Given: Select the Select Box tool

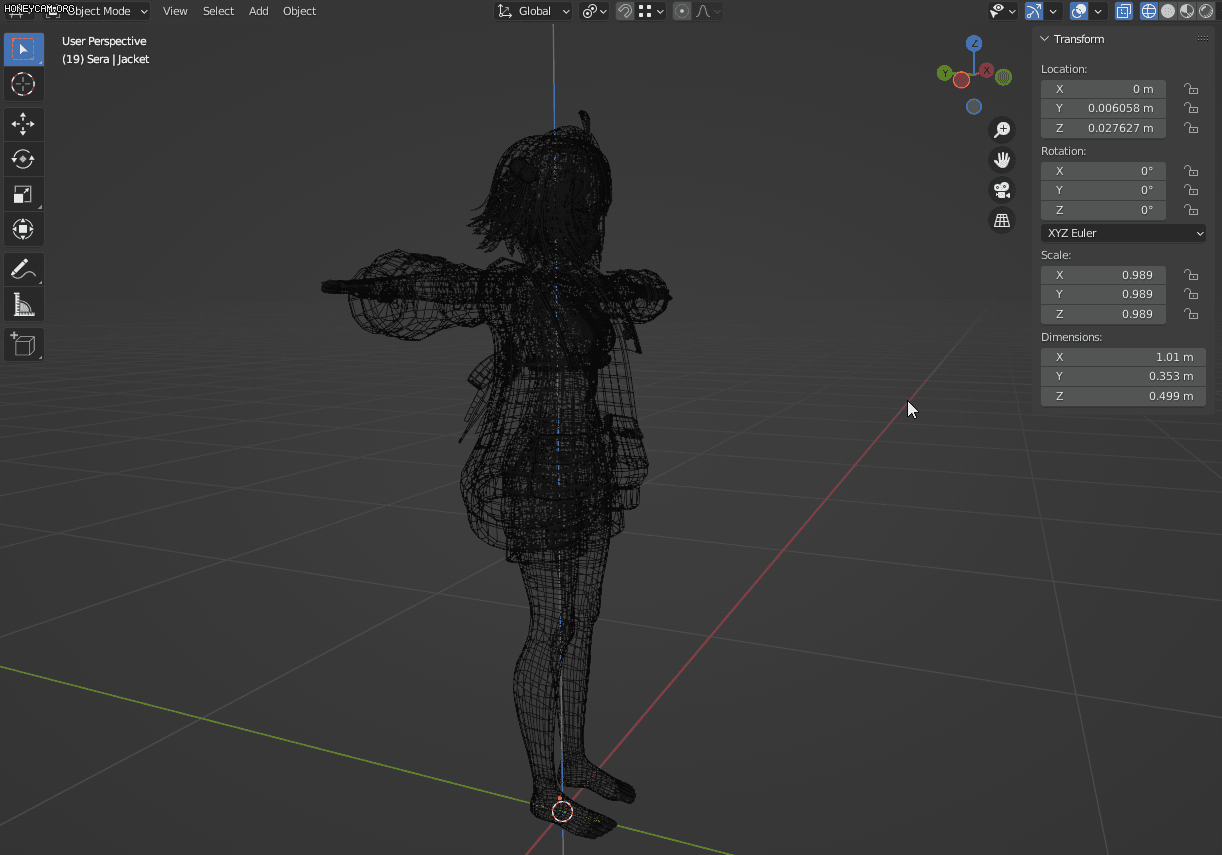Looking at the screenshot, I should (x=23, y=49).
